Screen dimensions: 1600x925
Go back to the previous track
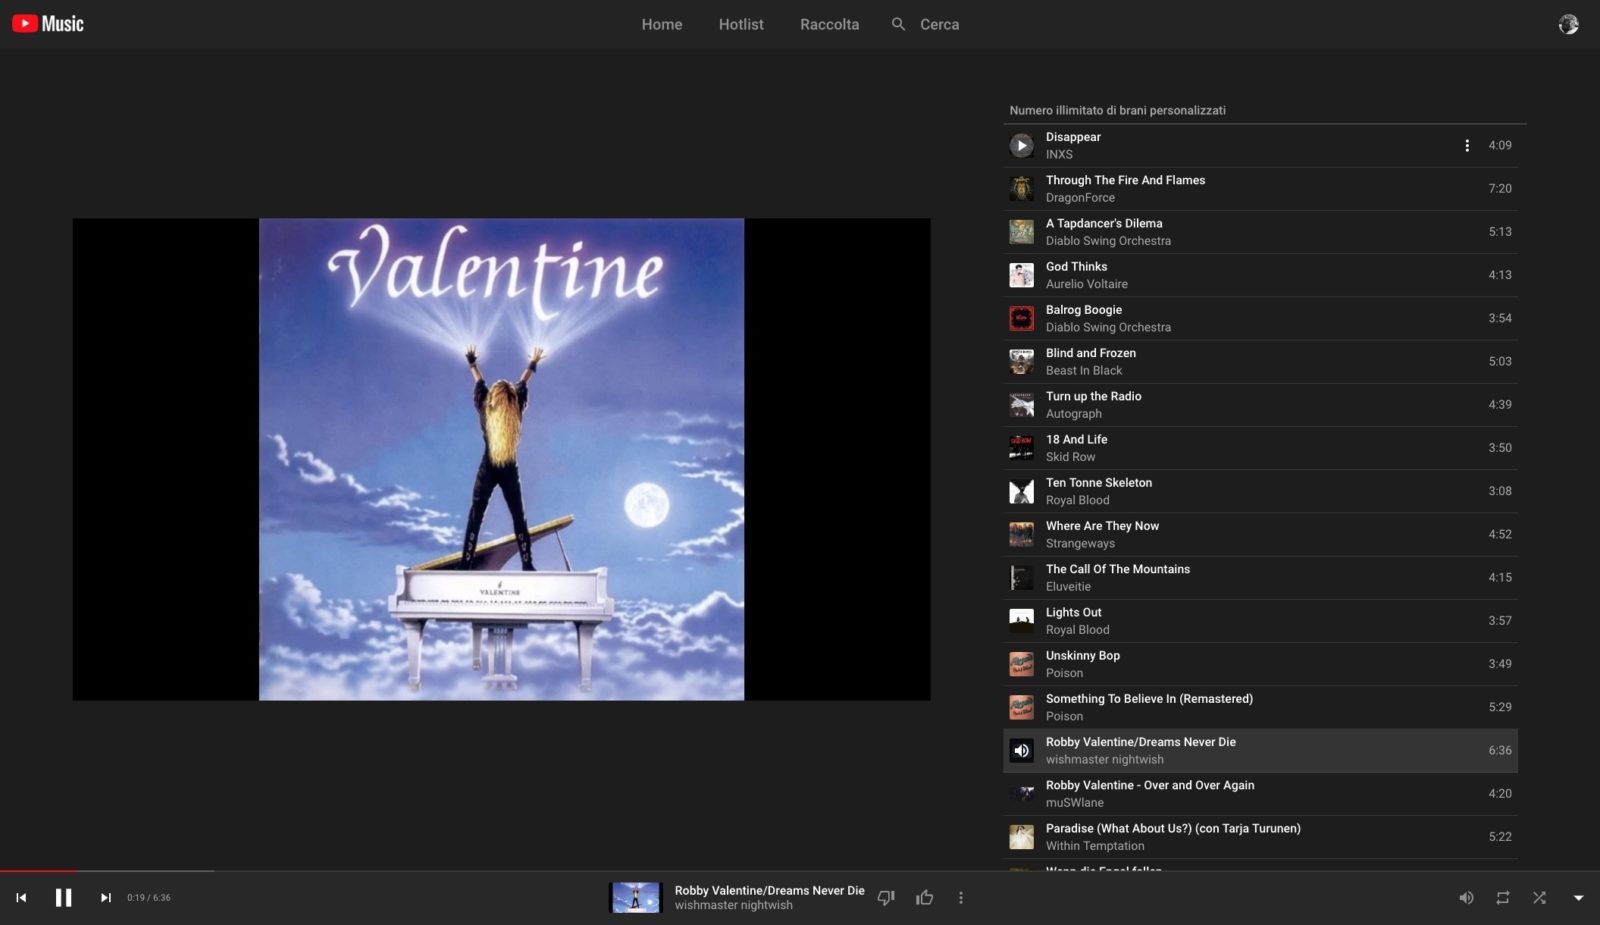point(21,898)
